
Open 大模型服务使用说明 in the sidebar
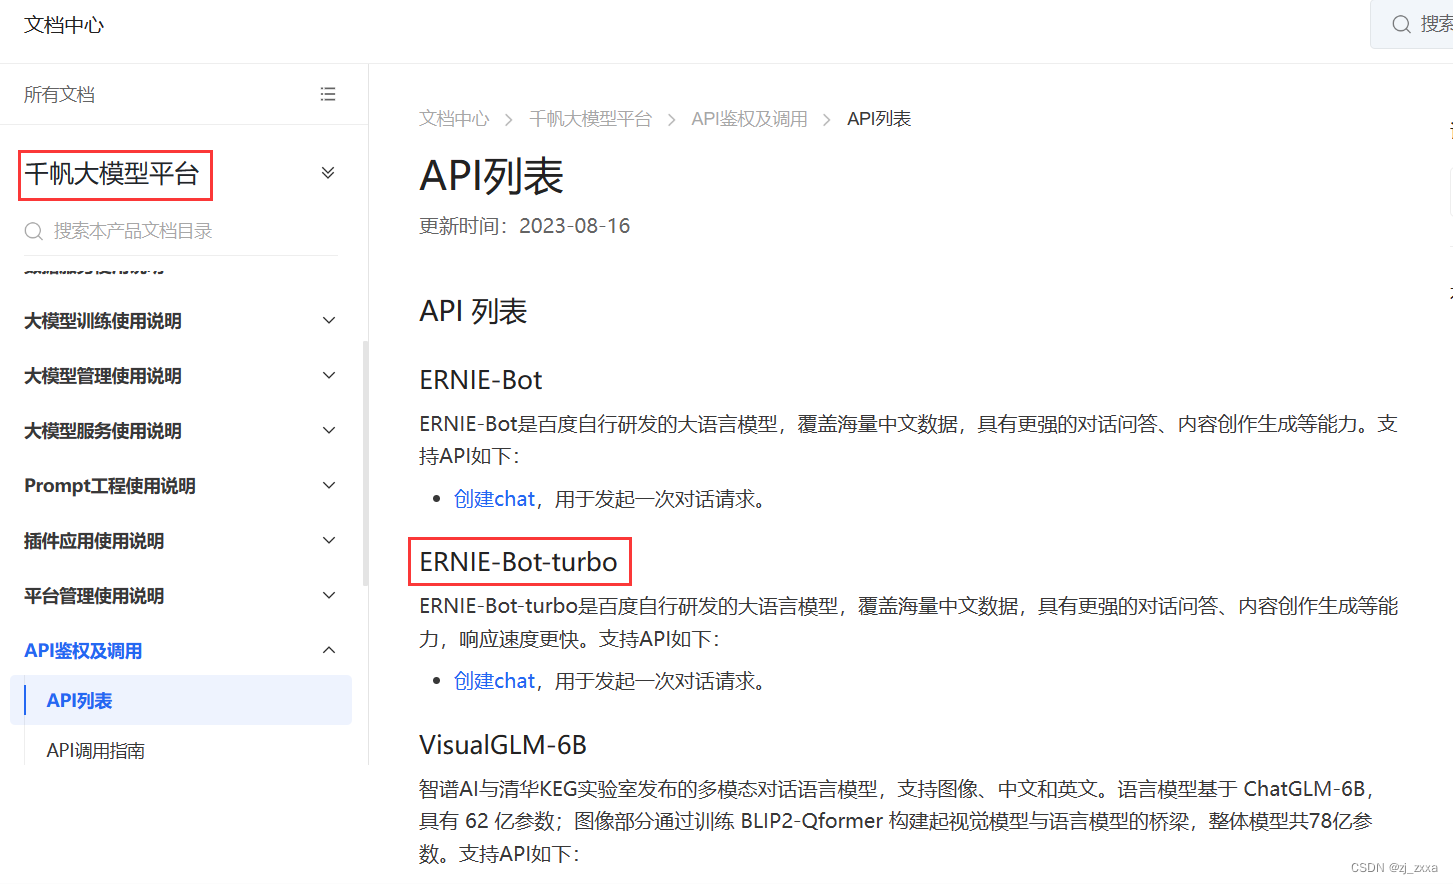tap(103, 431)
